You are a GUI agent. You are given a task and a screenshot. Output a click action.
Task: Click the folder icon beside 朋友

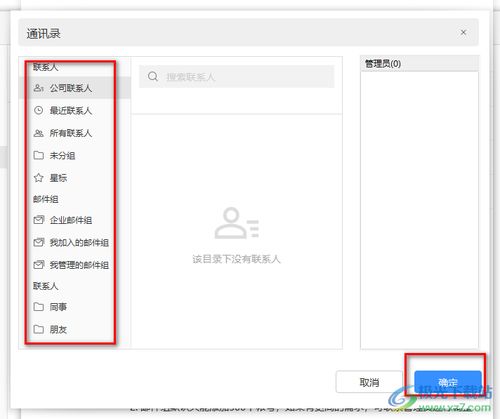[x=39, y=329]
